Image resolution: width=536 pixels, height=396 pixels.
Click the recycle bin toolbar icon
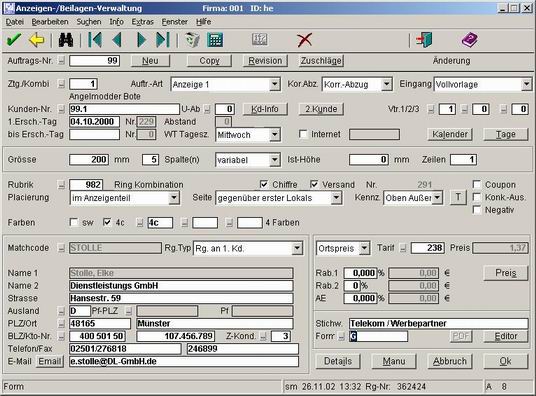[x=192, y=40]
